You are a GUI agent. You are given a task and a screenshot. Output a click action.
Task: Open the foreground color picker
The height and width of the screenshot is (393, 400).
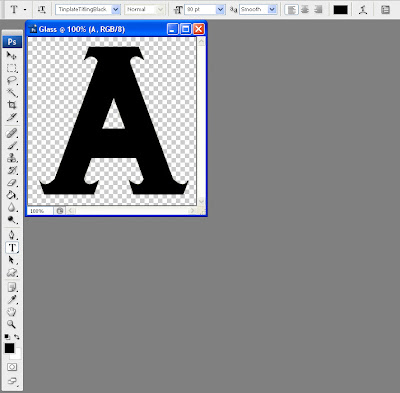(9, 348)
